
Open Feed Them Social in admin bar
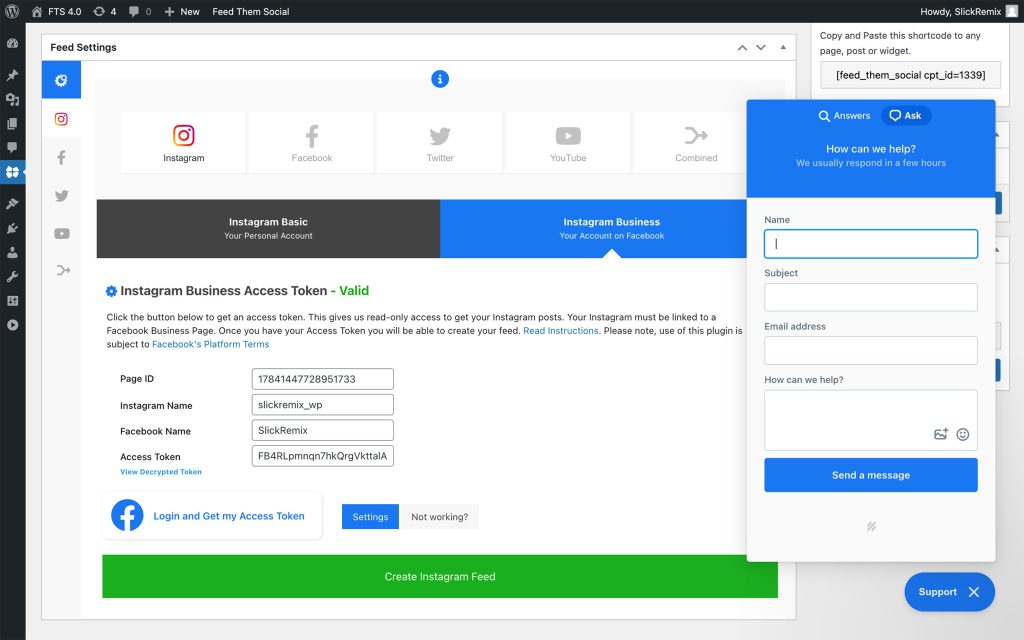click(251, 11)
